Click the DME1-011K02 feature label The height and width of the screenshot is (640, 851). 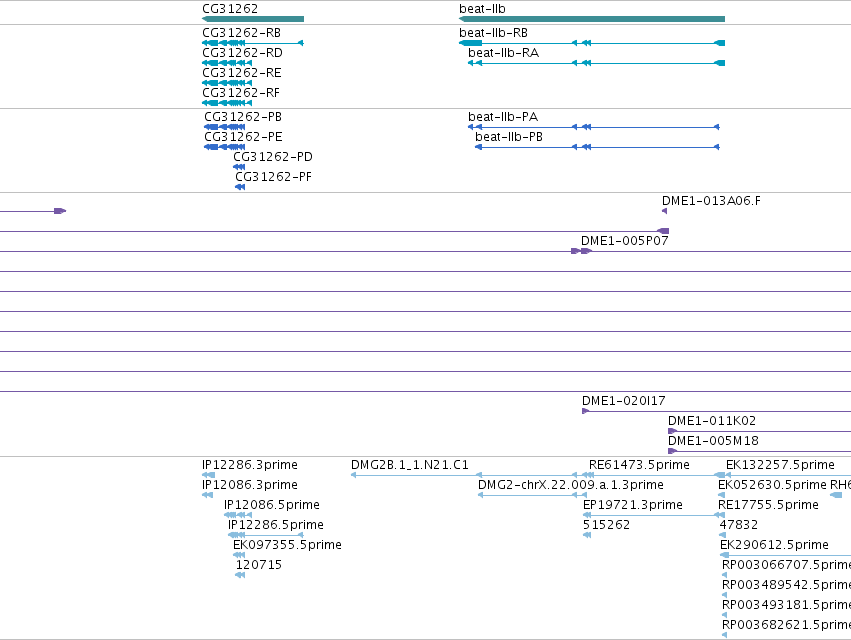(712, 421)
